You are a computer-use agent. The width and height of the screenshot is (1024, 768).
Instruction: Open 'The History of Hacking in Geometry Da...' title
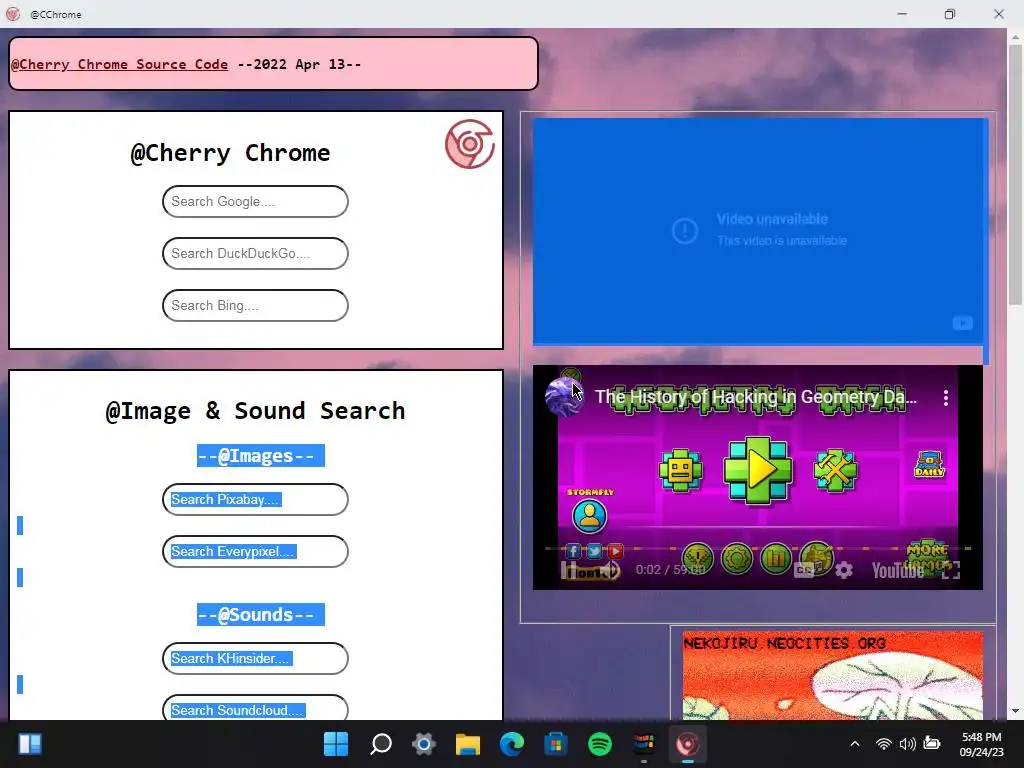point(756,397)
